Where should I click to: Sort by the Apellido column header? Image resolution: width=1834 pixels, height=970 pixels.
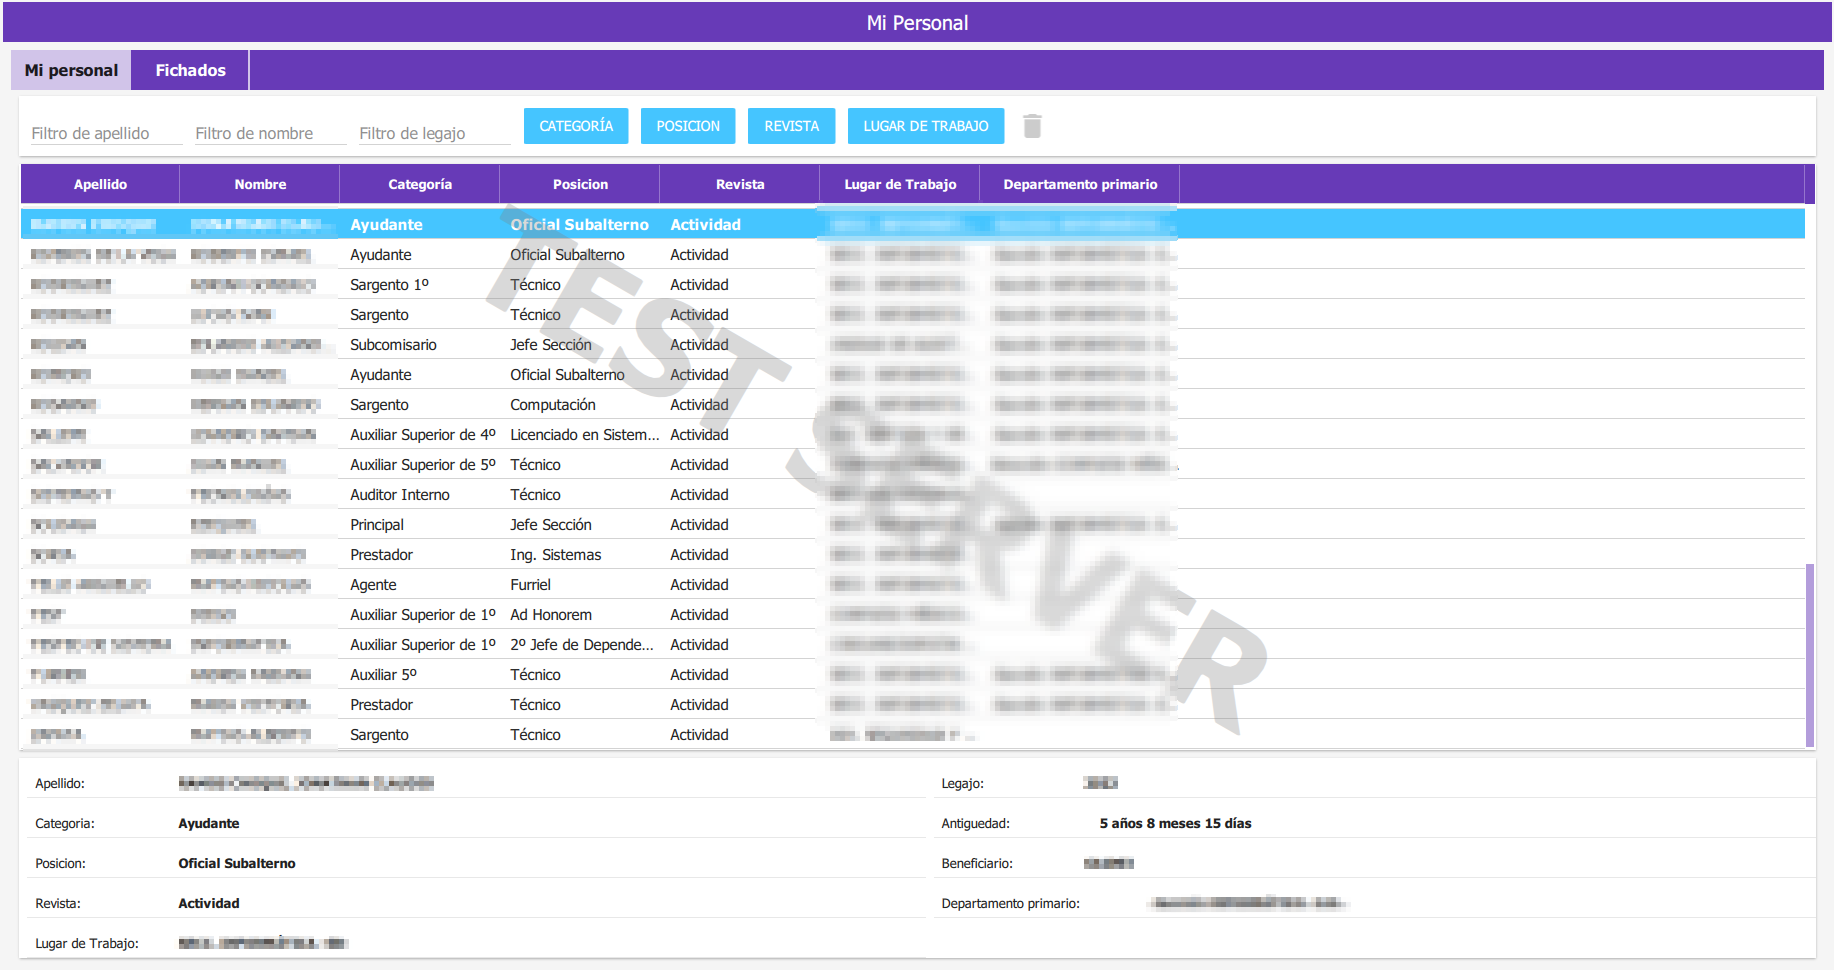click(x=100, y=184)
